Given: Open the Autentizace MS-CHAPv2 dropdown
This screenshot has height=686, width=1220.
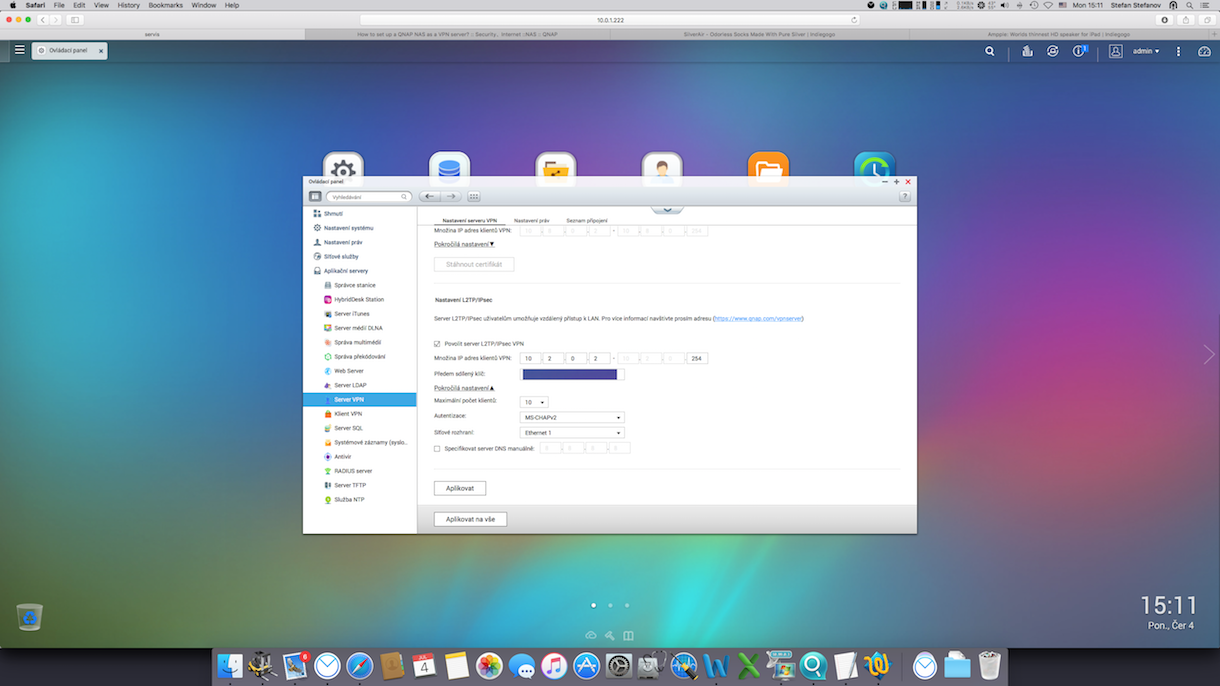Looking at the screenshot, I should point(572,417).
